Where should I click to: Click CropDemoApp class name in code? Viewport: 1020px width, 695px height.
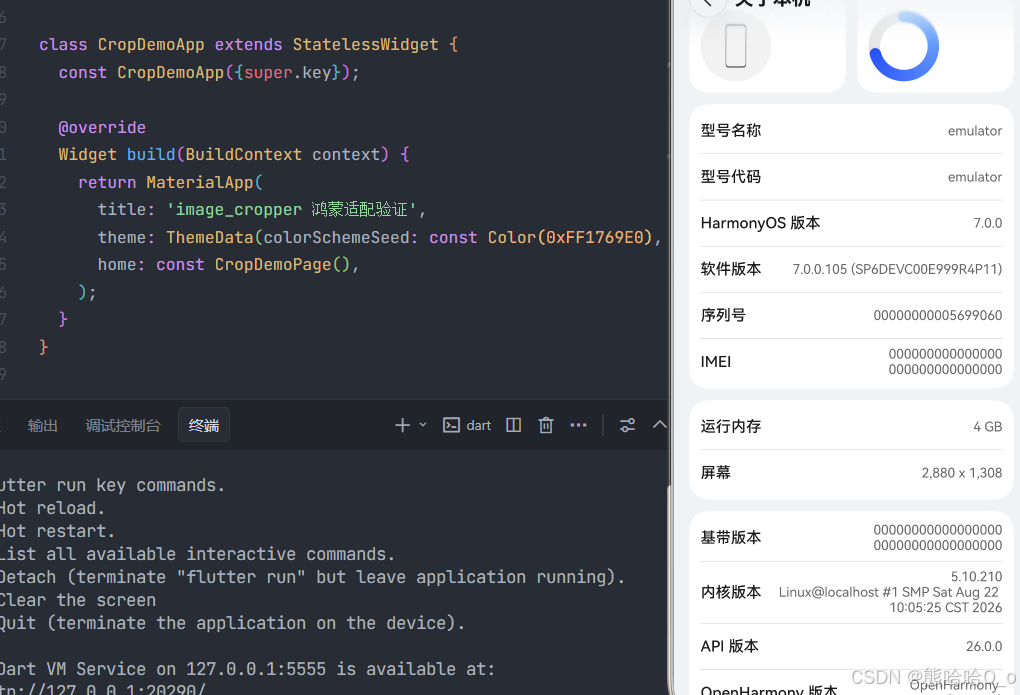click(x=151, y=45)
